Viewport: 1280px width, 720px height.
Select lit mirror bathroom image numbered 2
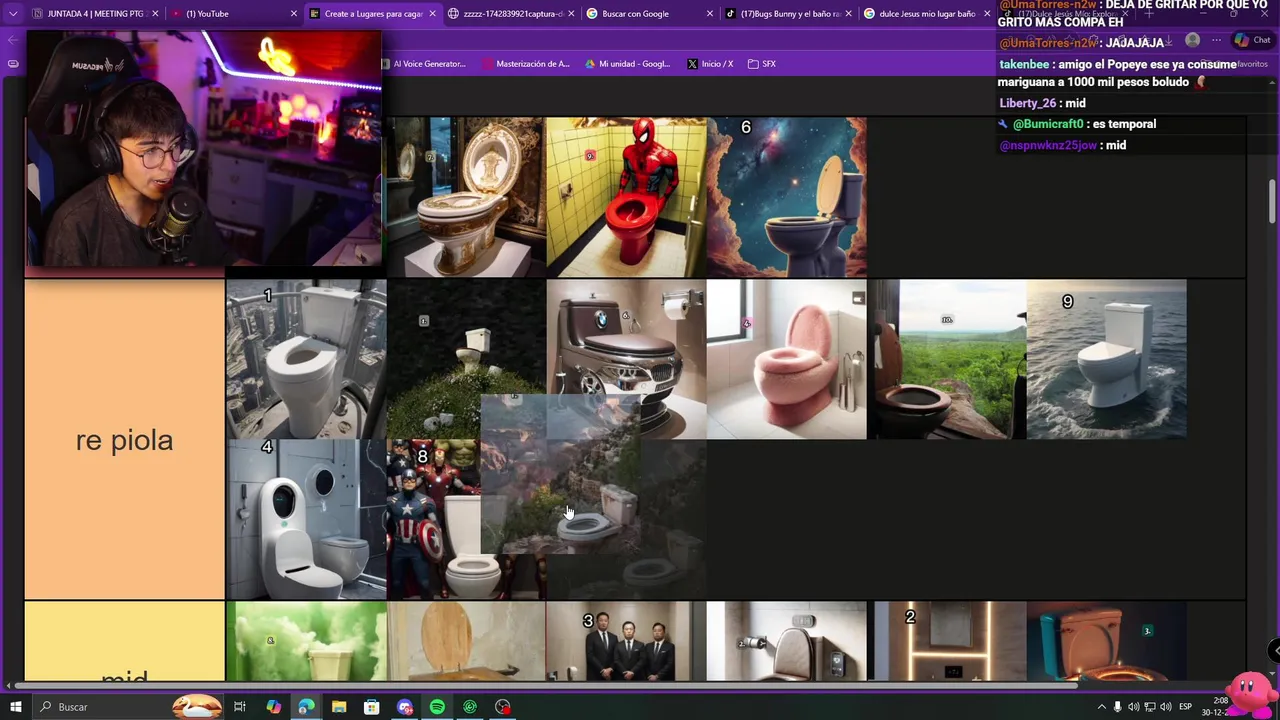click(946, 641)
